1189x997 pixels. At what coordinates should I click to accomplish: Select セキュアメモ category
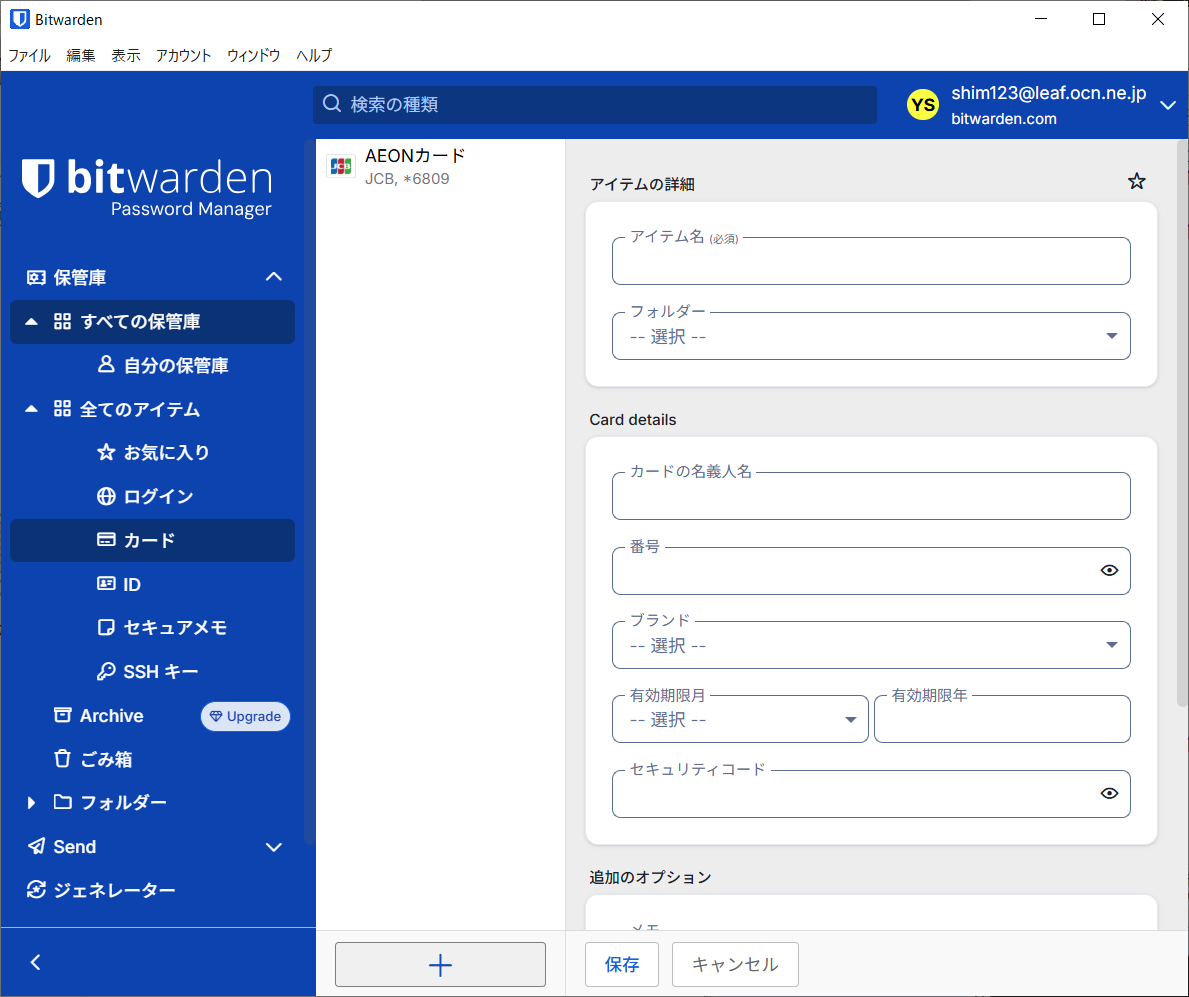pos(175,628)
